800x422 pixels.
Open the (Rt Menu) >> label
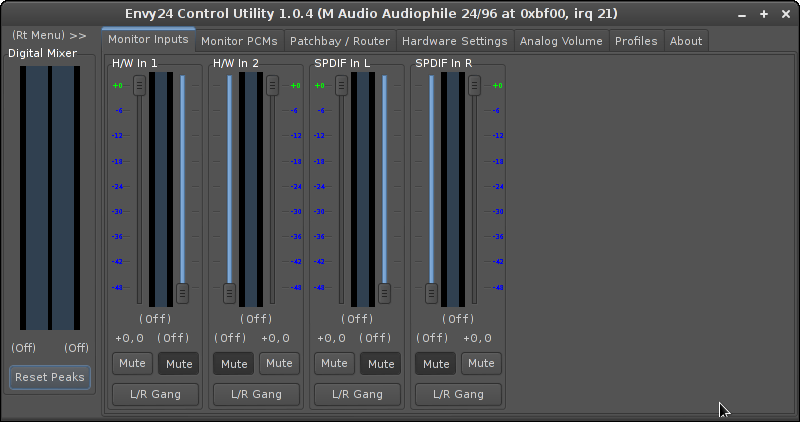(49, 35)
